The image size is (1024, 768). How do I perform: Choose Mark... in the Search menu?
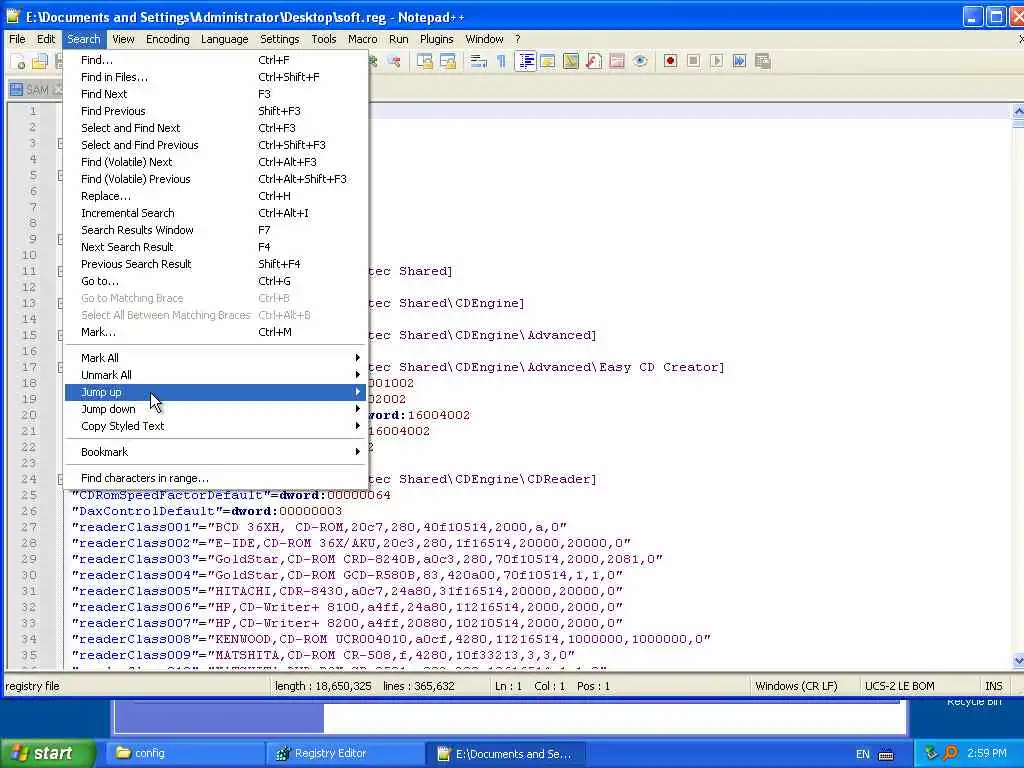215,332
